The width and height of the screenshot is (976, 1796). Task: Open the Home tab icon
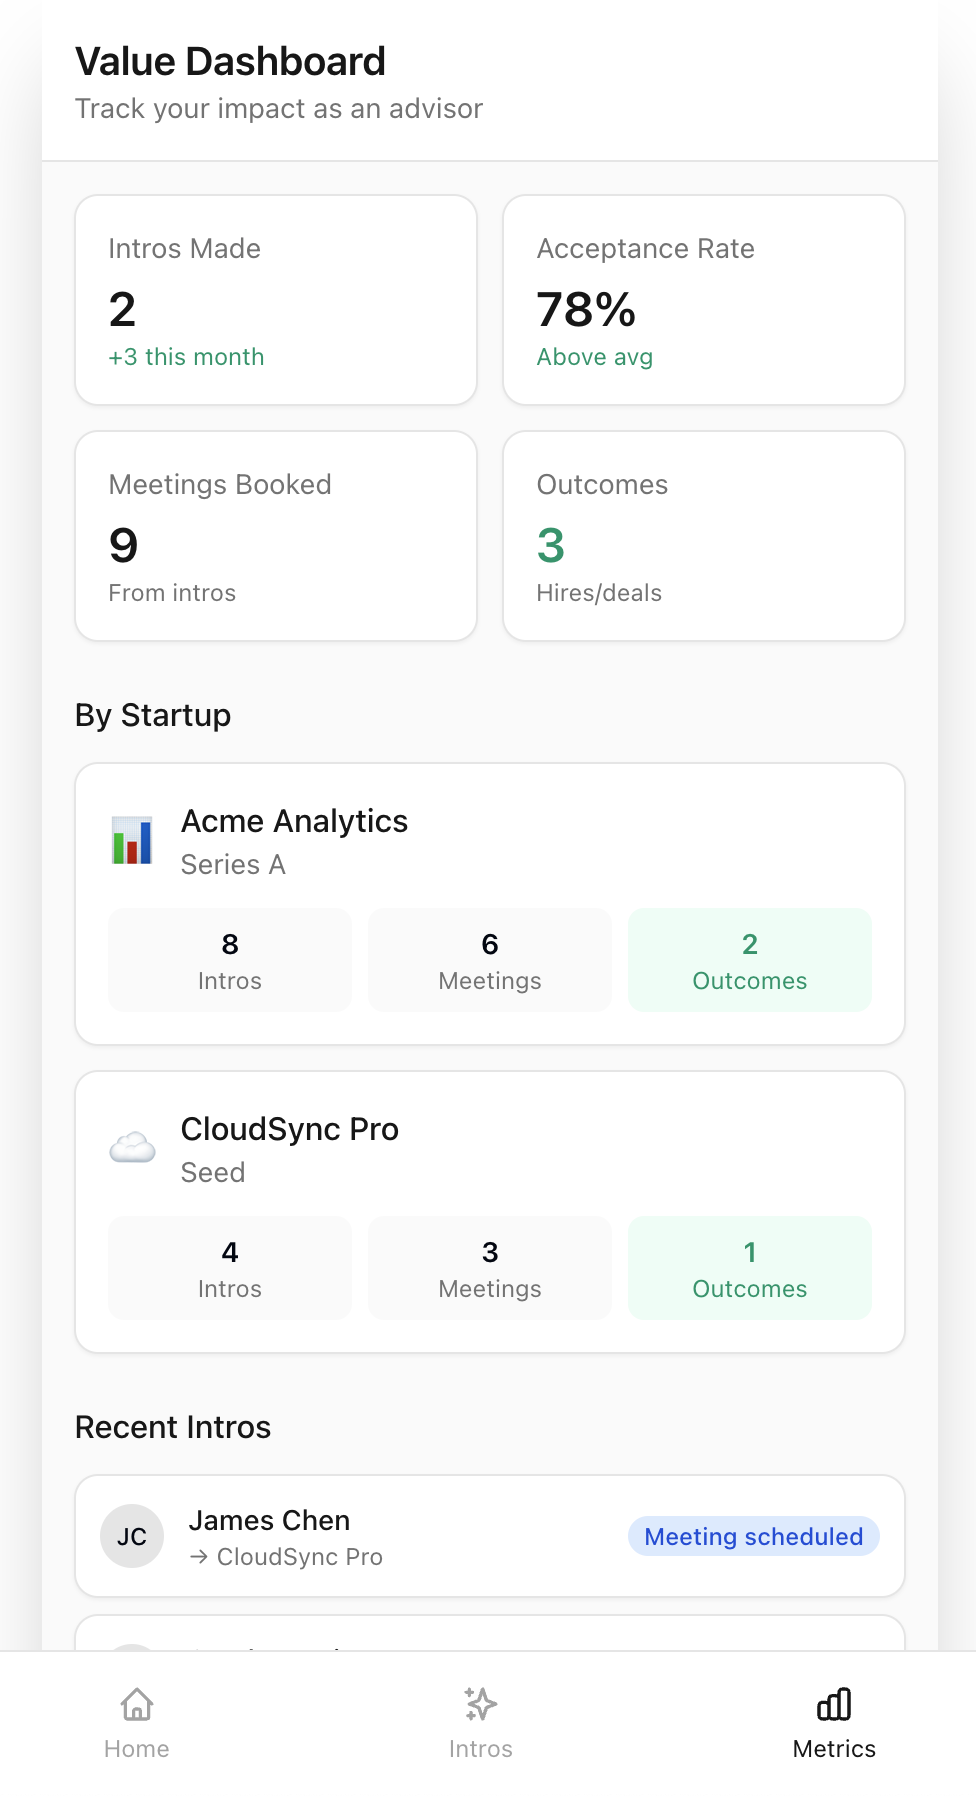click(x=137, y=1704)
